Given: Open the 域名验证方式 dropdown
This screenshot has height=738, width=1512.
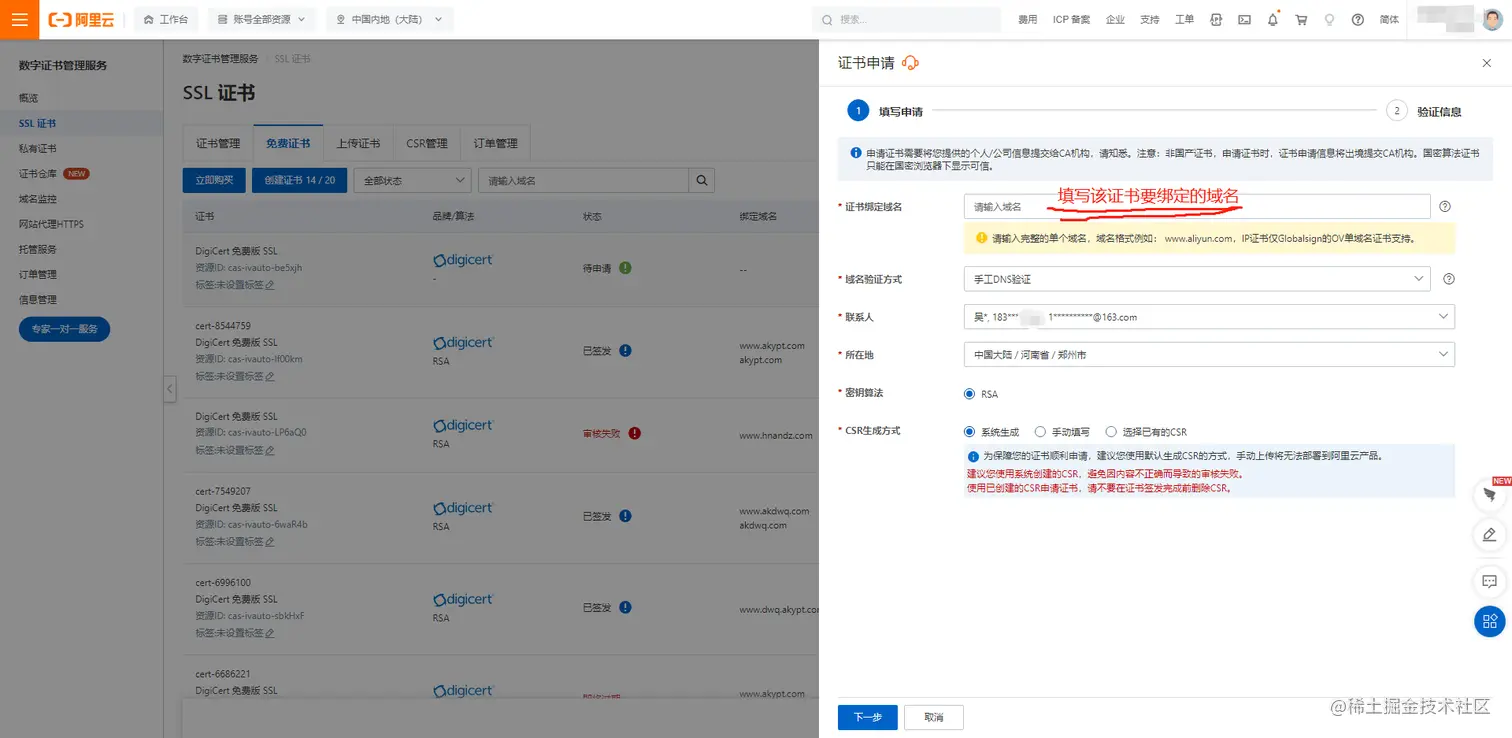Looking at the screenshot, I should click(1197, 279).
